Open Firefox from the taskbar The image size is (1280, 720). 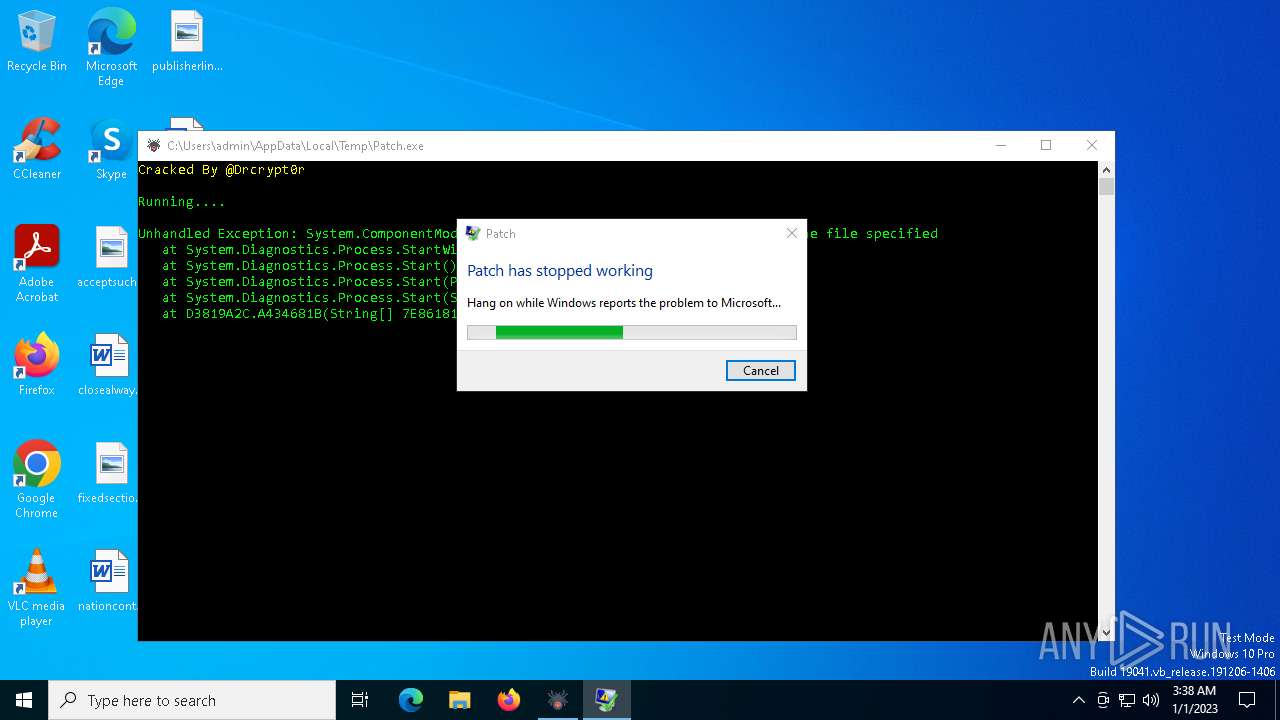[509, 700]
